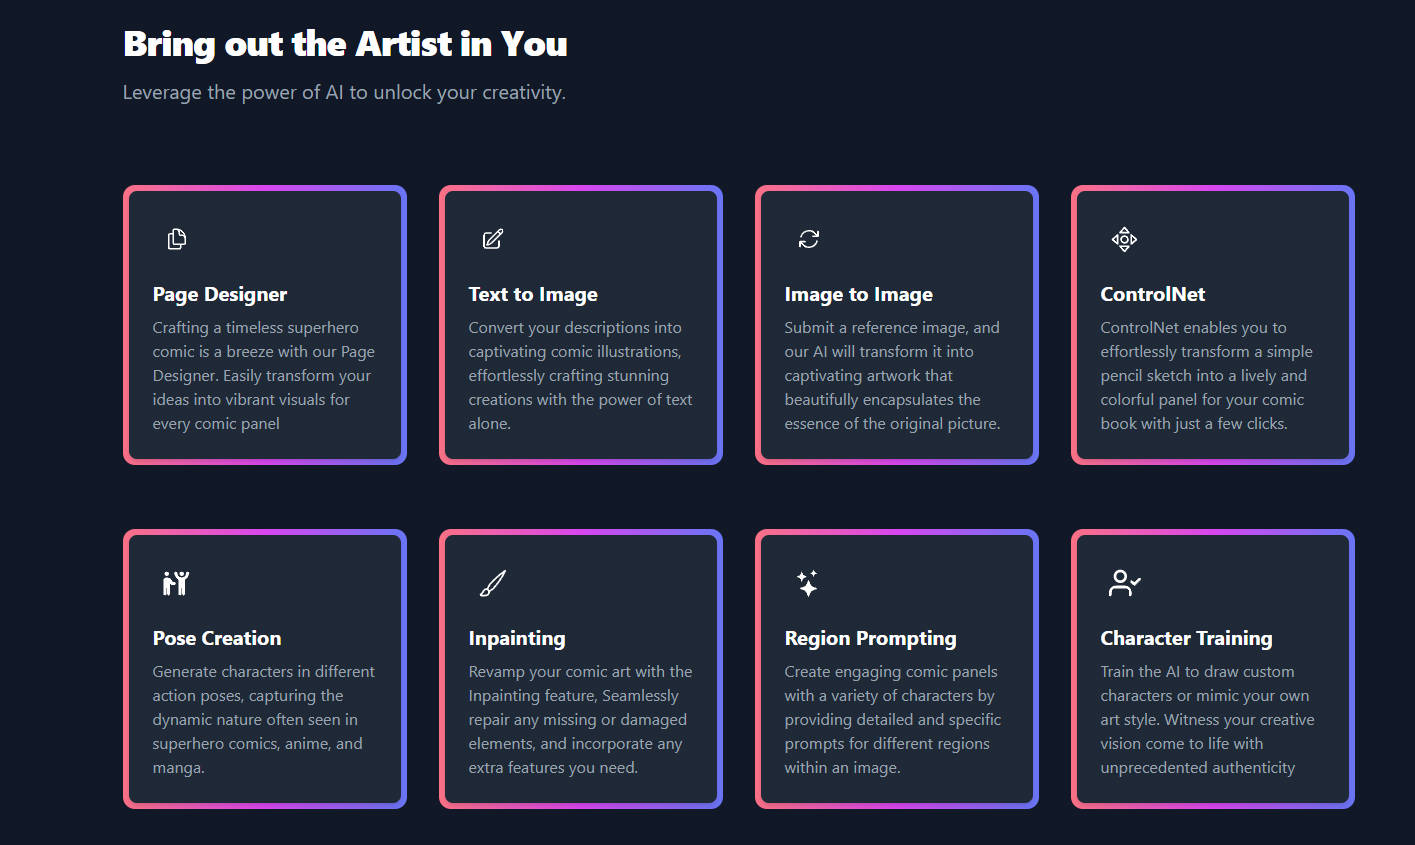This screenshot has height=845, width=1415.
Task: Click the Region Prompting sparkles icon
Action: 808,583
